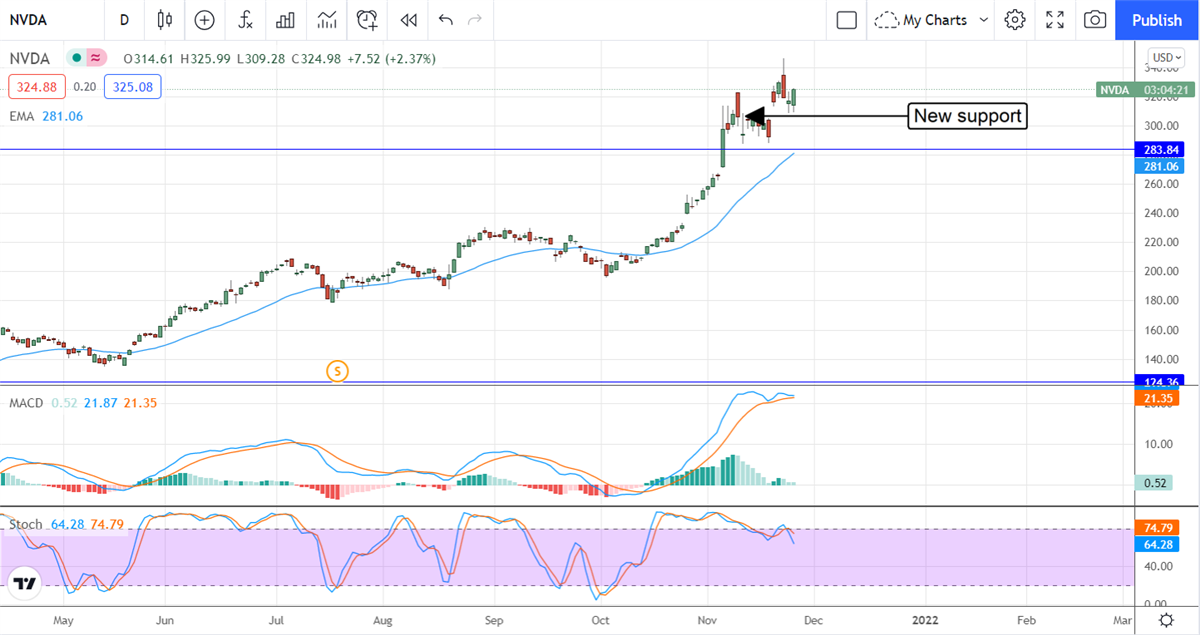Image resolution: width=1200 pixels, height=635 pixels.
Task: Select the Stoch indicator legend label
Action: [x=26, y=524]
